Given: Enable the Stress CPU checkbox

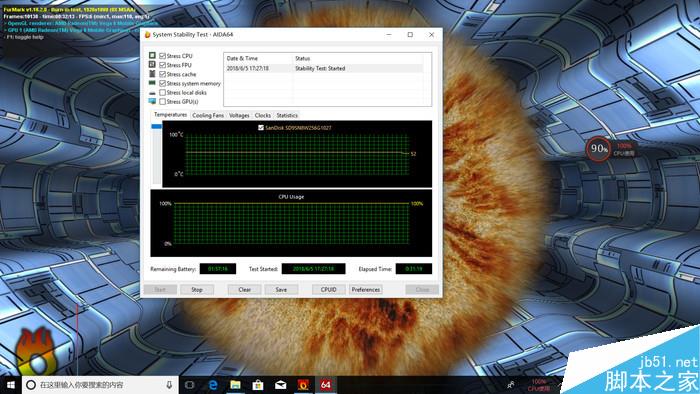Looking at the screenshot, I should pyautogui.click(x=162, y=56).
